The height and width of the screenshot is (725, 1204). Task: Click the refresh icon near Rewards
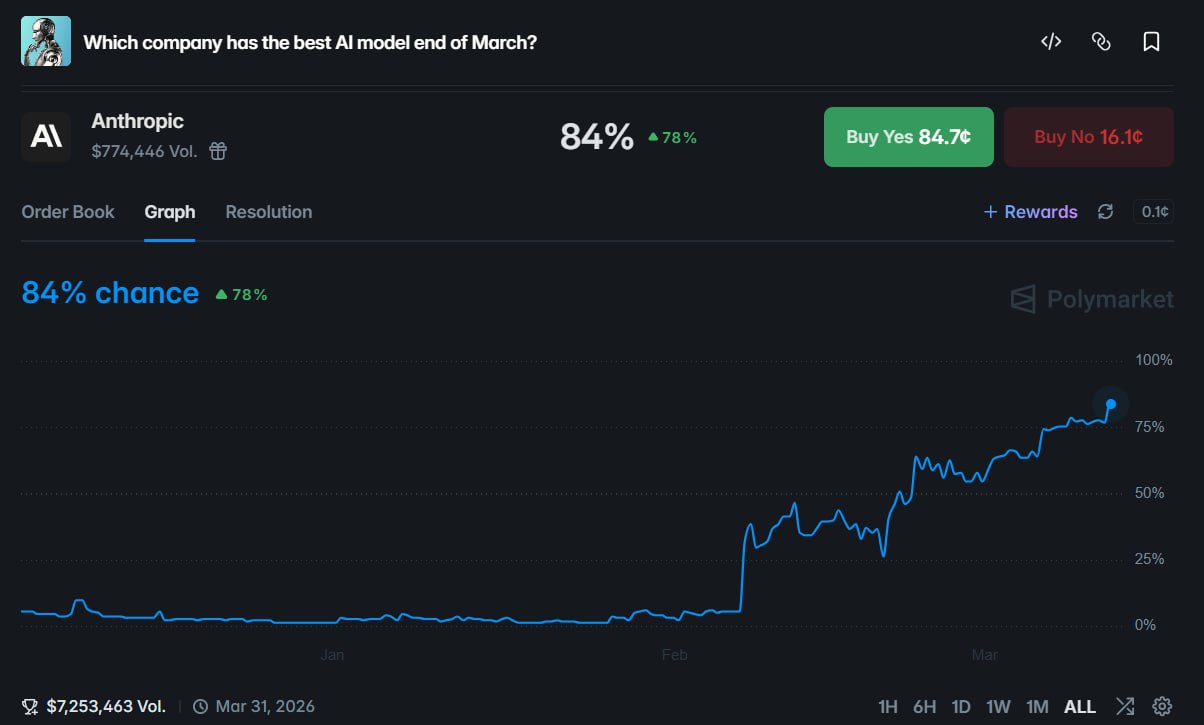coord(1106,211)
